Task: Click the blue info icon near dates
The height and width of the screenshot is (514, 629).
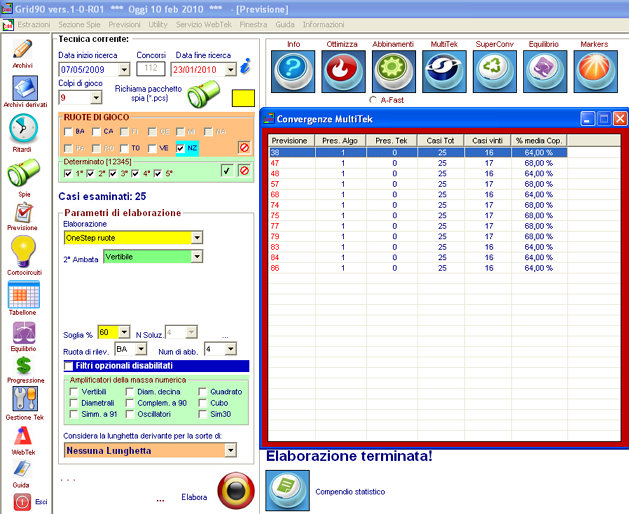Action: click(246, 66)
